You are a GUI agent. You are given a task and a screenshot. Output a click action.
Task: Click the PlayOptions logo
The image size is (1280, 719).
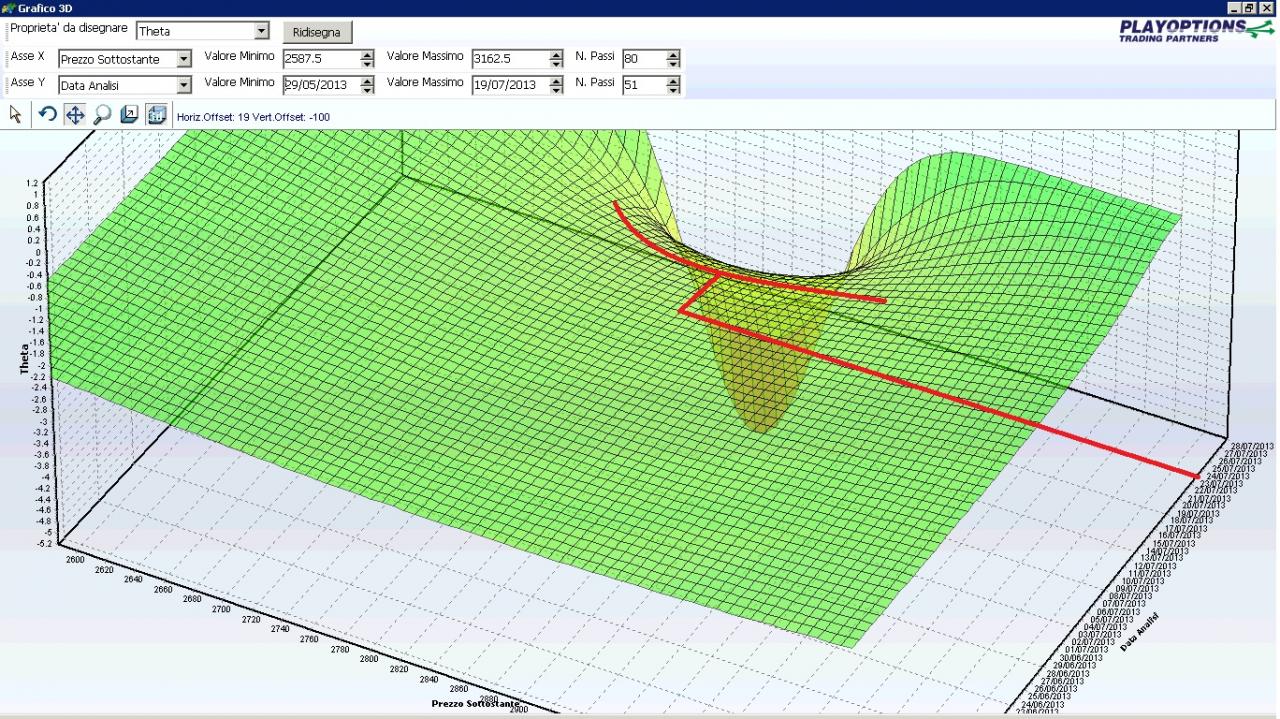tap(1196, 30)
